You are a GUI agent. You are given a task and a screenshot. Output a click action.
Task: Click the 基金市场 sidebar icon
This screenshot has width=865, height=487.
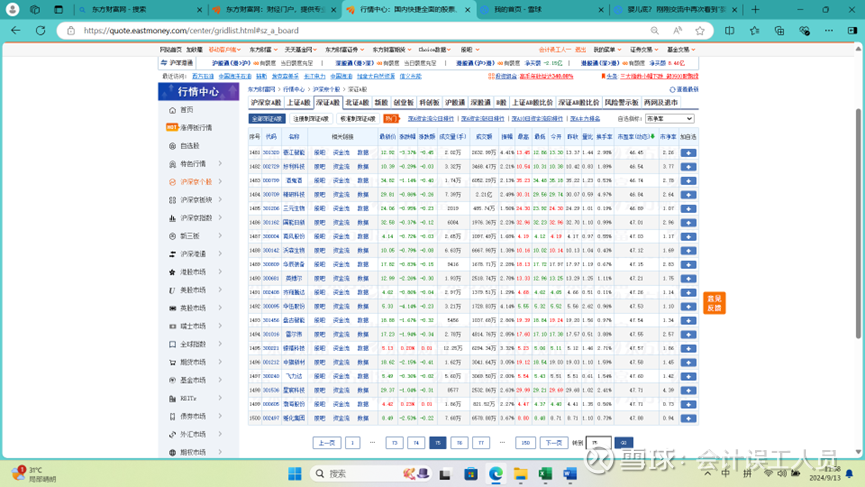(x=172, y=380)
